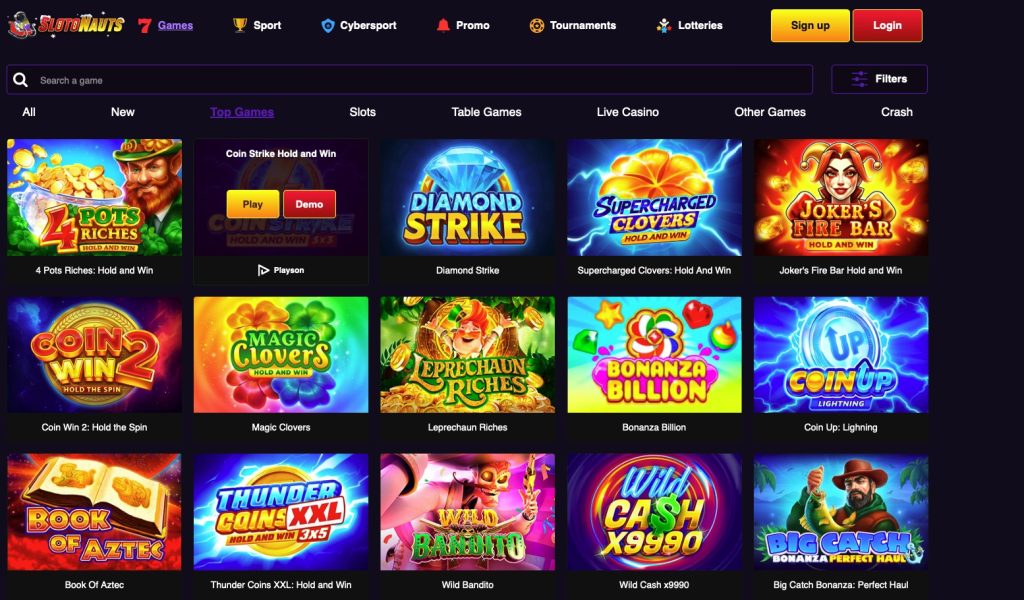Open the Diamond Strike game thumbnail

(468, 197)
